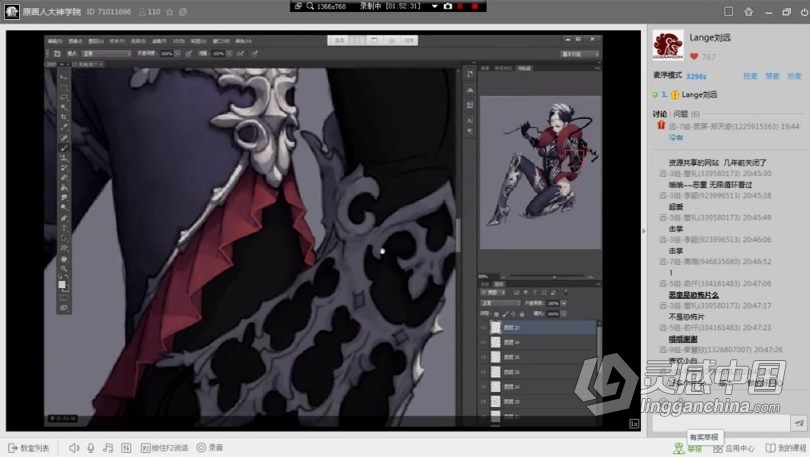Screen dimensions: 810x457
Task: Toggle eye icon of second layer row
Action: (484, 342)
